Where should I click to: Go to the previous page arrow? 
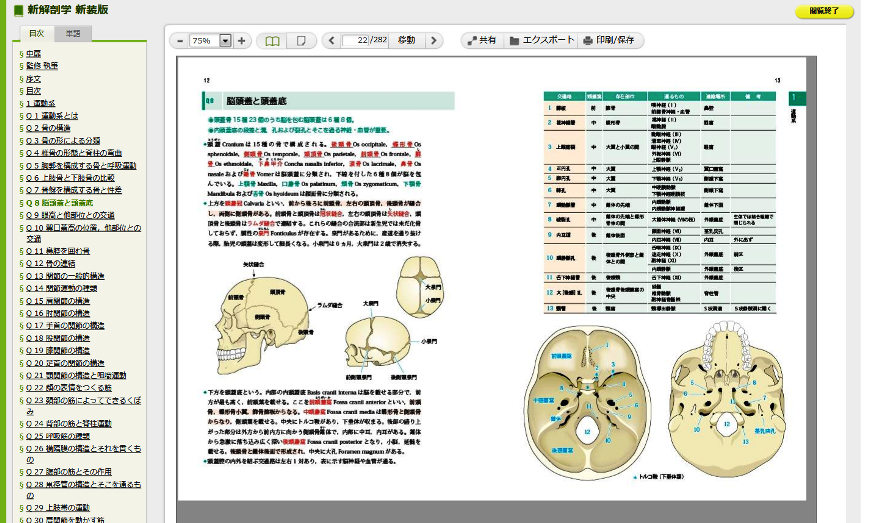331,41
